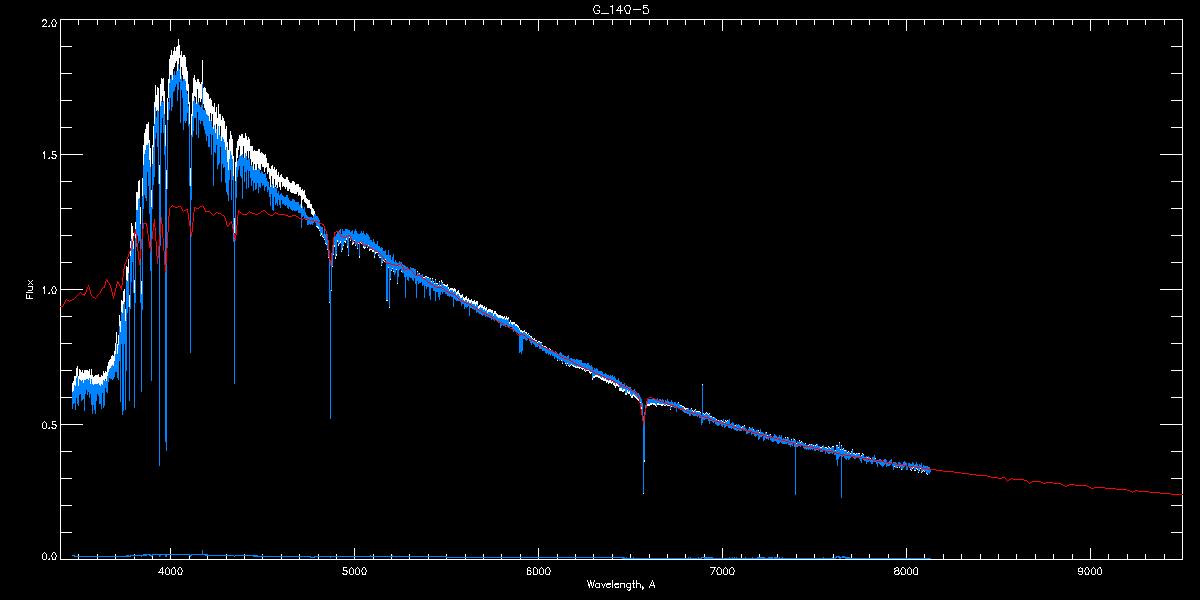Click the 1.5 flux tick label
This screenshot has height=600, width=1200.
(48, 156)
